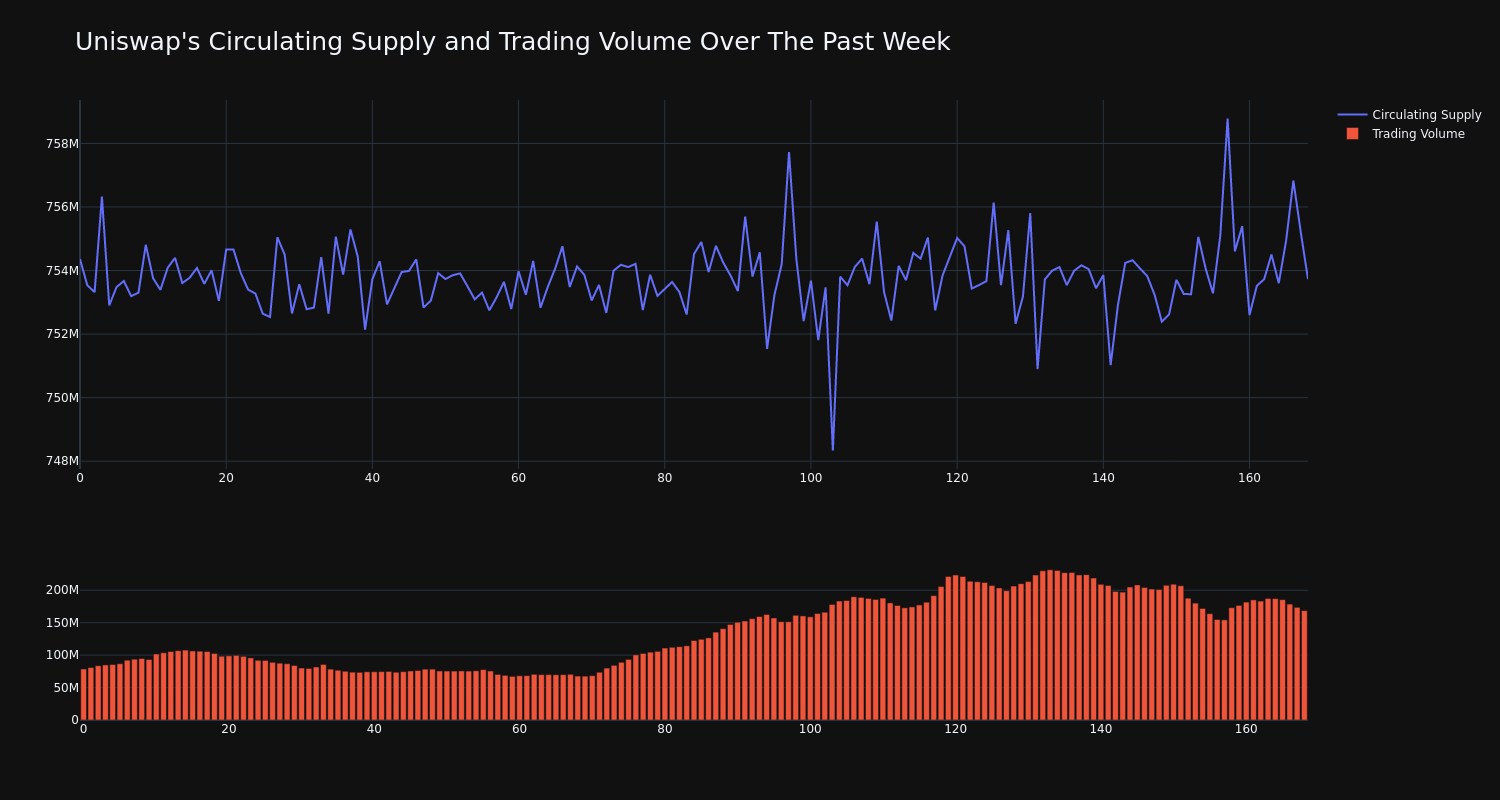This screenshot has width=1500, height=800.
Task: Click the red Trading Volume legend swatch
Action: tap(1352, 134)
